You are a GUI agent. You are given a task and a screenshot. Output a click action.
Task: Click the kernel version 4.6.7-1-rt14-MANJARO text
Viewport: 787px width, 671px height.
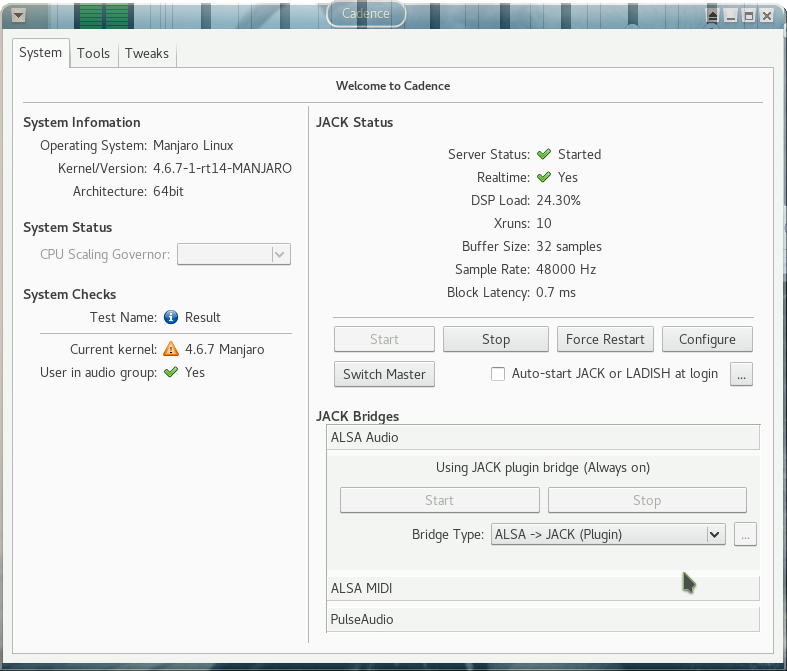coord(222,168)
